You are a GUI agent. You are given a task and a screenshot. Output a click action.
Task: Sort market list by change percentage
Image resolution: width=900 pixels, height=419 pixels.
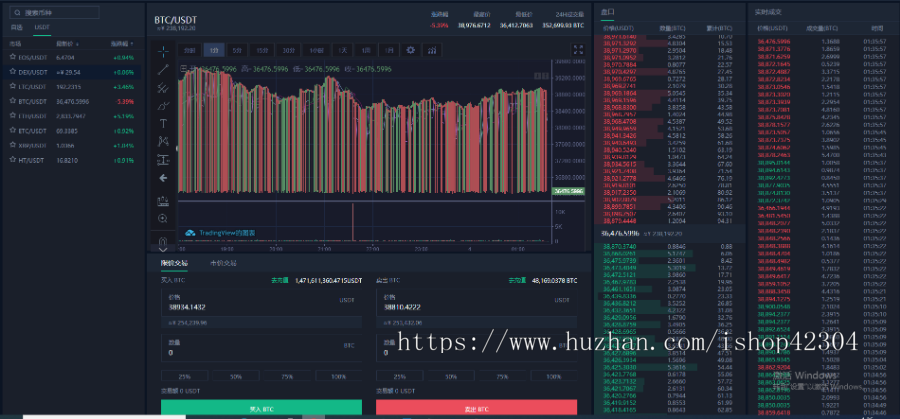[x=122, y=44]
